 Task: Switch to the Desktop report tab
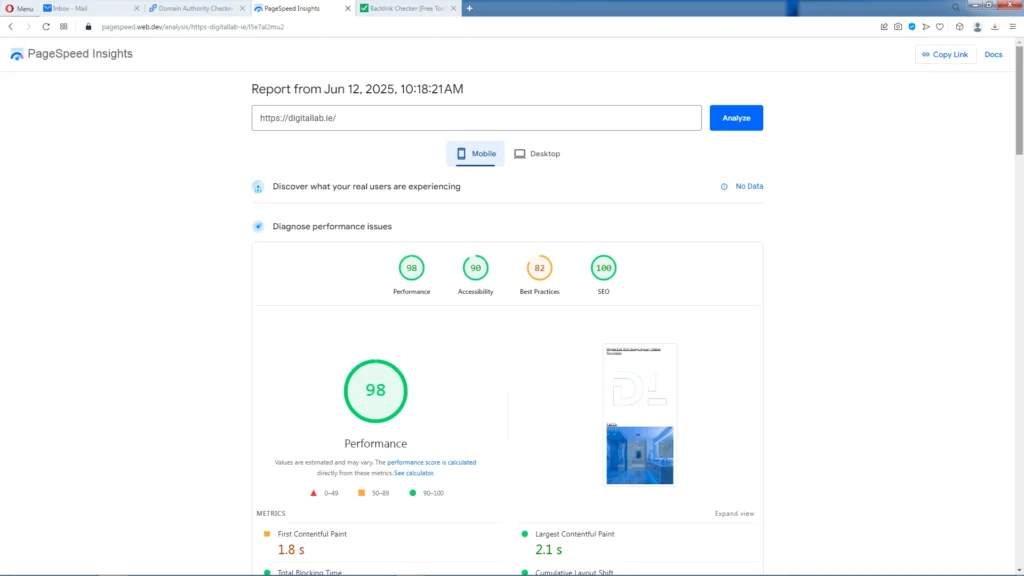click(537, 153)
